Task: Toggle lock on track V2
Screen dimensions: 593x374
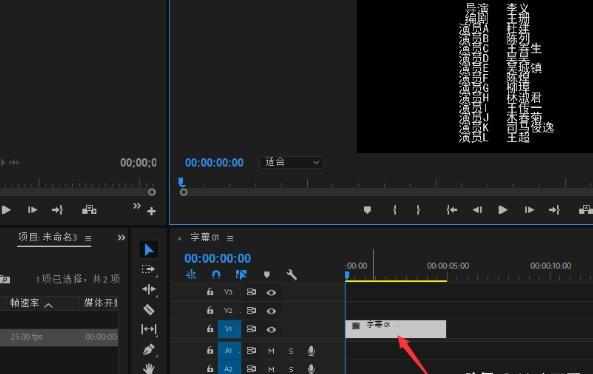Action: point(210,310)
